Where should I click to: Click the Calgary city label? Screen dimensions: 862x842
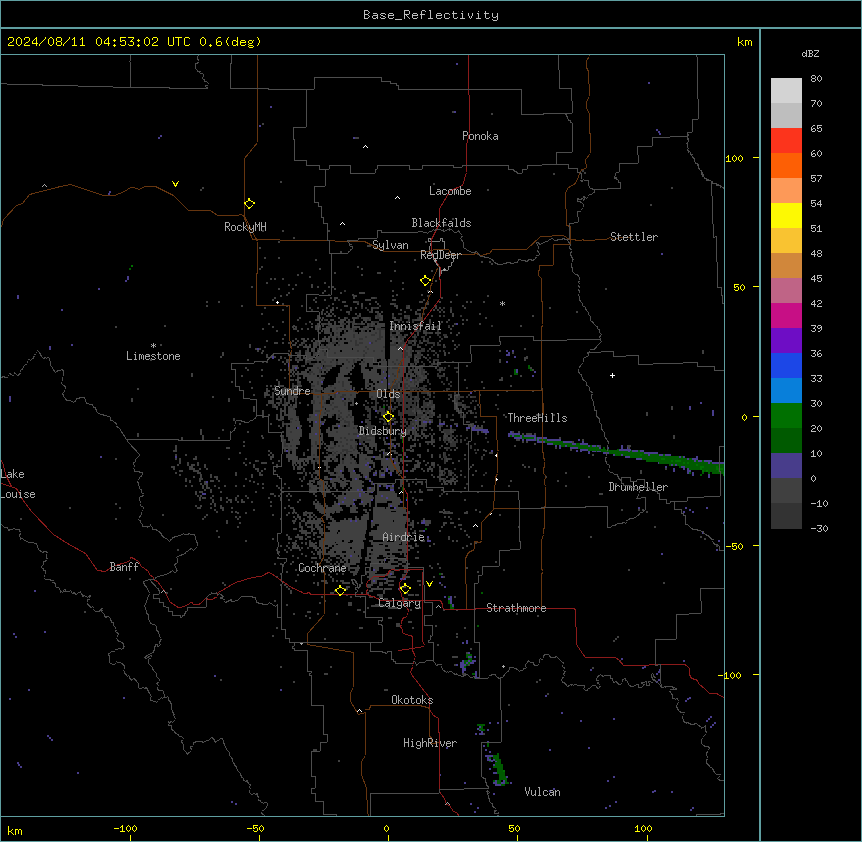click(x=399, y=603)
